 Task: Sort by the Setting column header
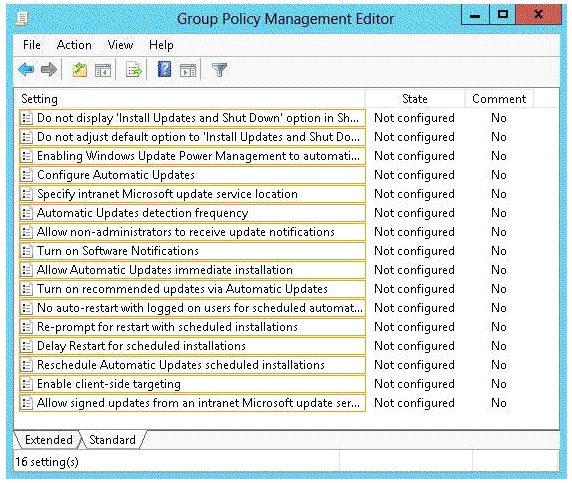pyautogui.click(x=190, y=99)
